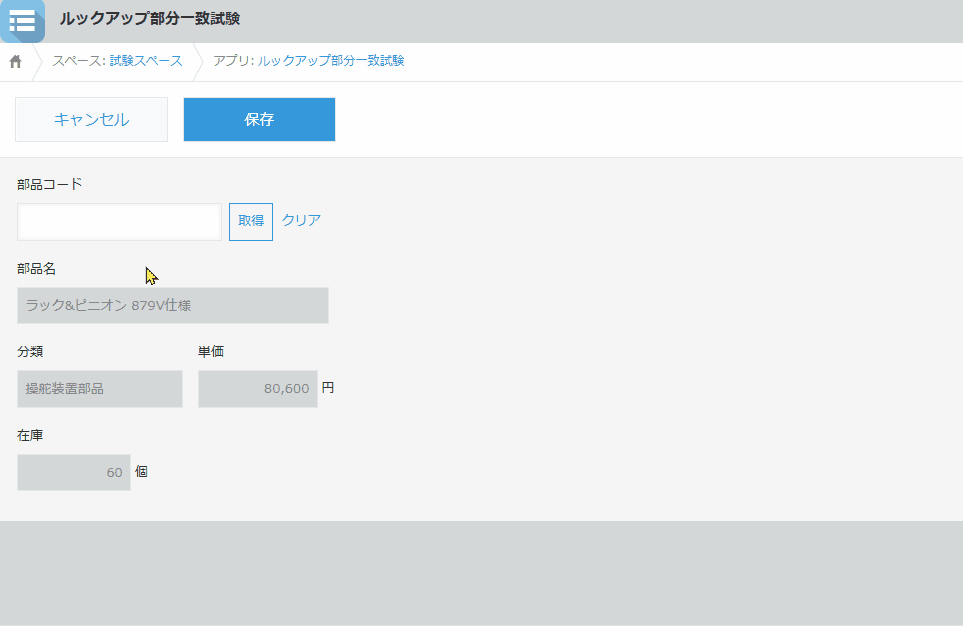Click the 部品コード field label
This screenshot has width=963, height=626.
pos(50,184)
